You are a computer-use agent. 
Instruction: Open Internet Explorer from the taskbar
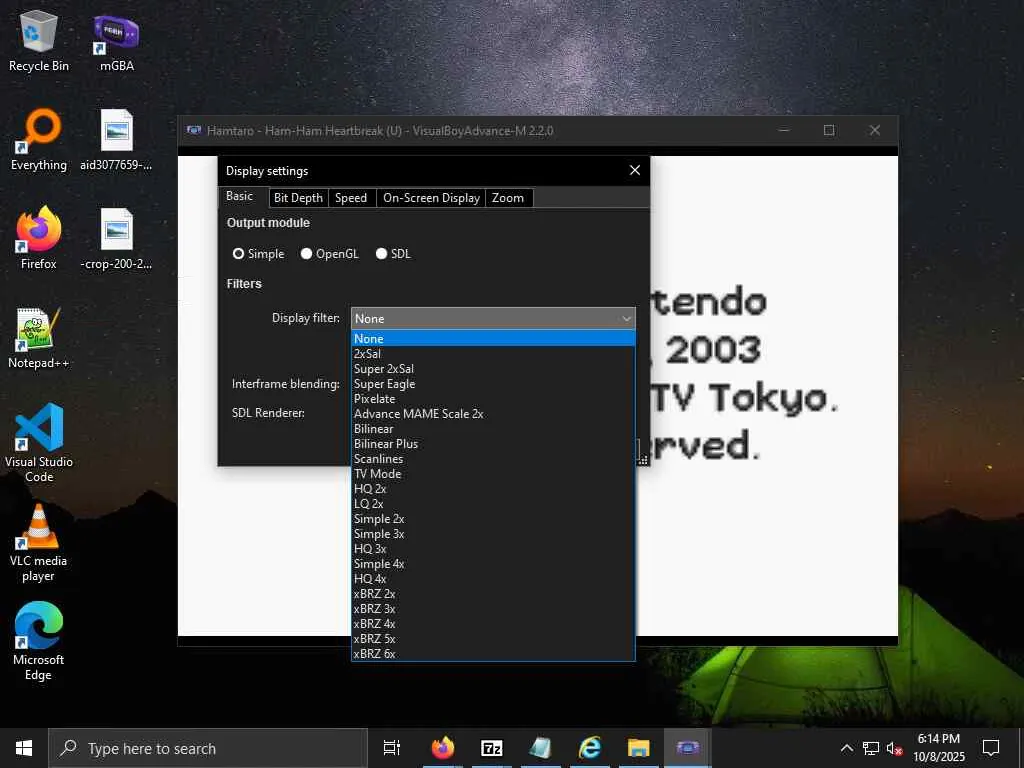click(590, 748)
